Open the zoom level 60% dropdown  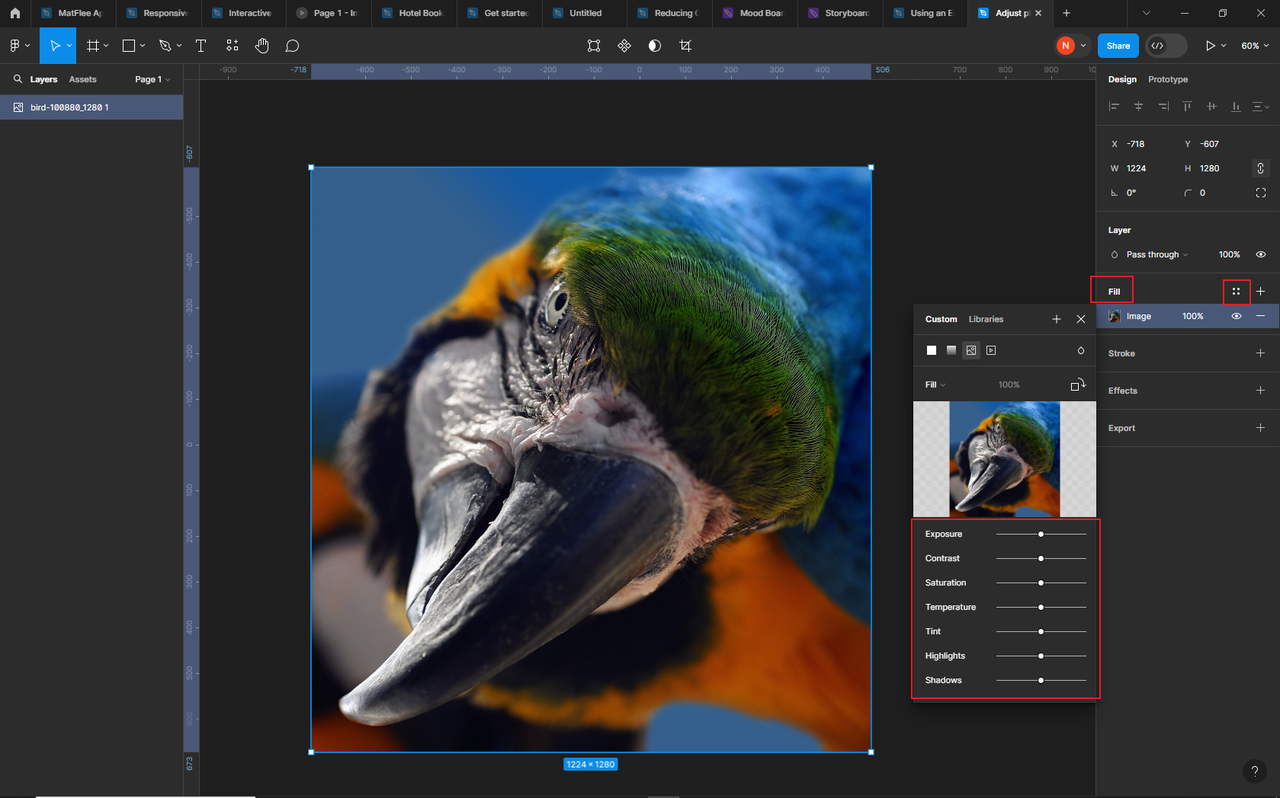click(1257, 45)
